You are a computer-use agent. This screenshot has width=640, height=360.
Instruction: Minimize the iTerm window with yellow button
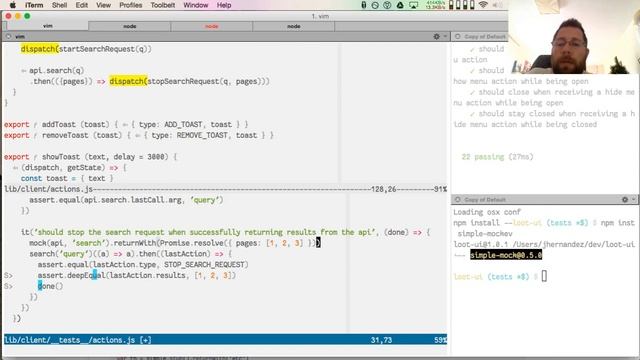coord(18,16)
